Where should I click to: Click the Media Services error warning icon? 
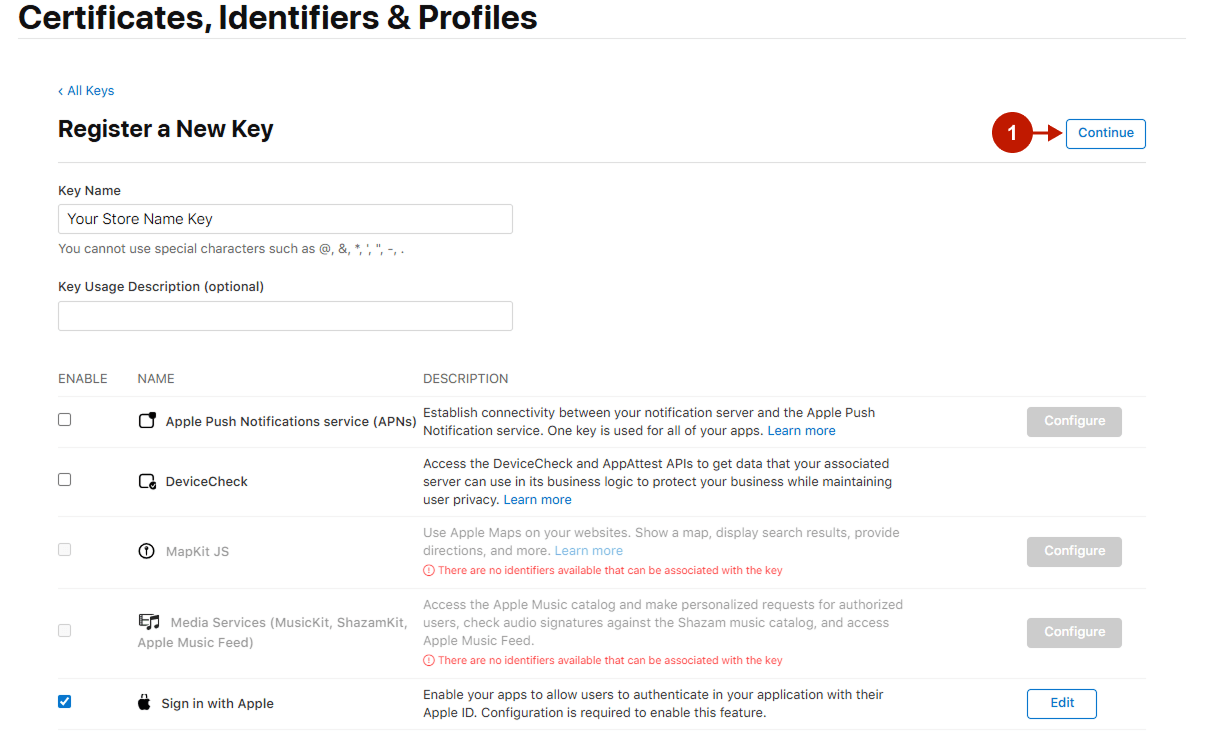[429, 660]
